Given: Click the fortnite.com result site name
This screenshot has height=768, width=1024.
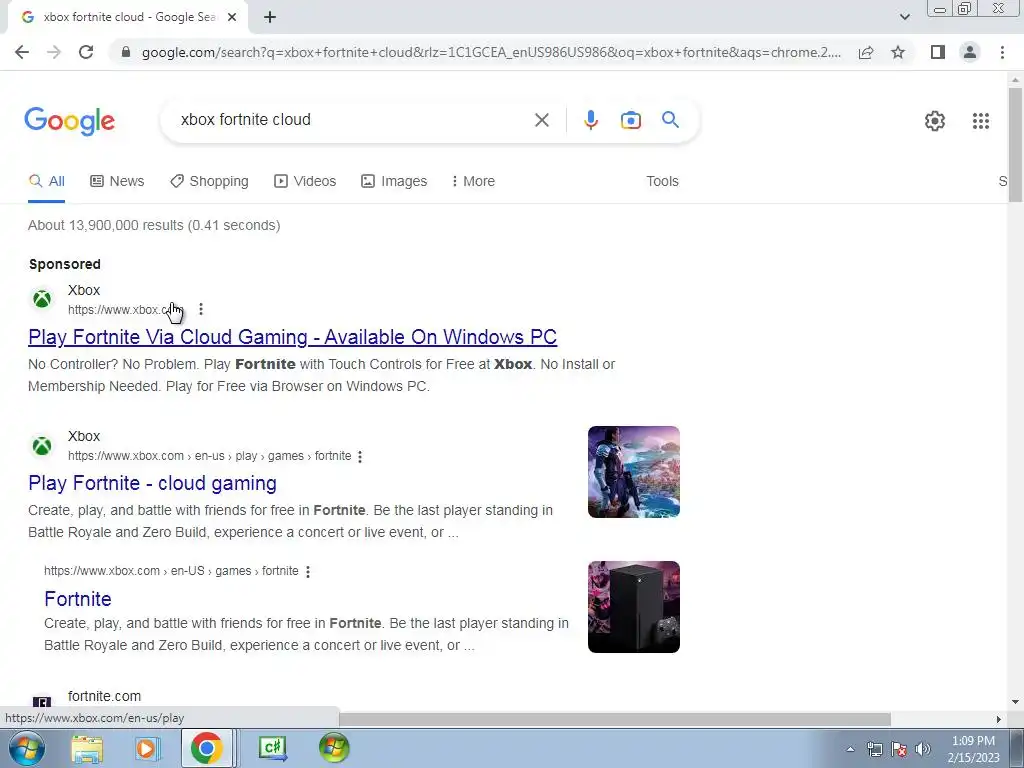Looking at the screenshot, I should pos(104,696).
